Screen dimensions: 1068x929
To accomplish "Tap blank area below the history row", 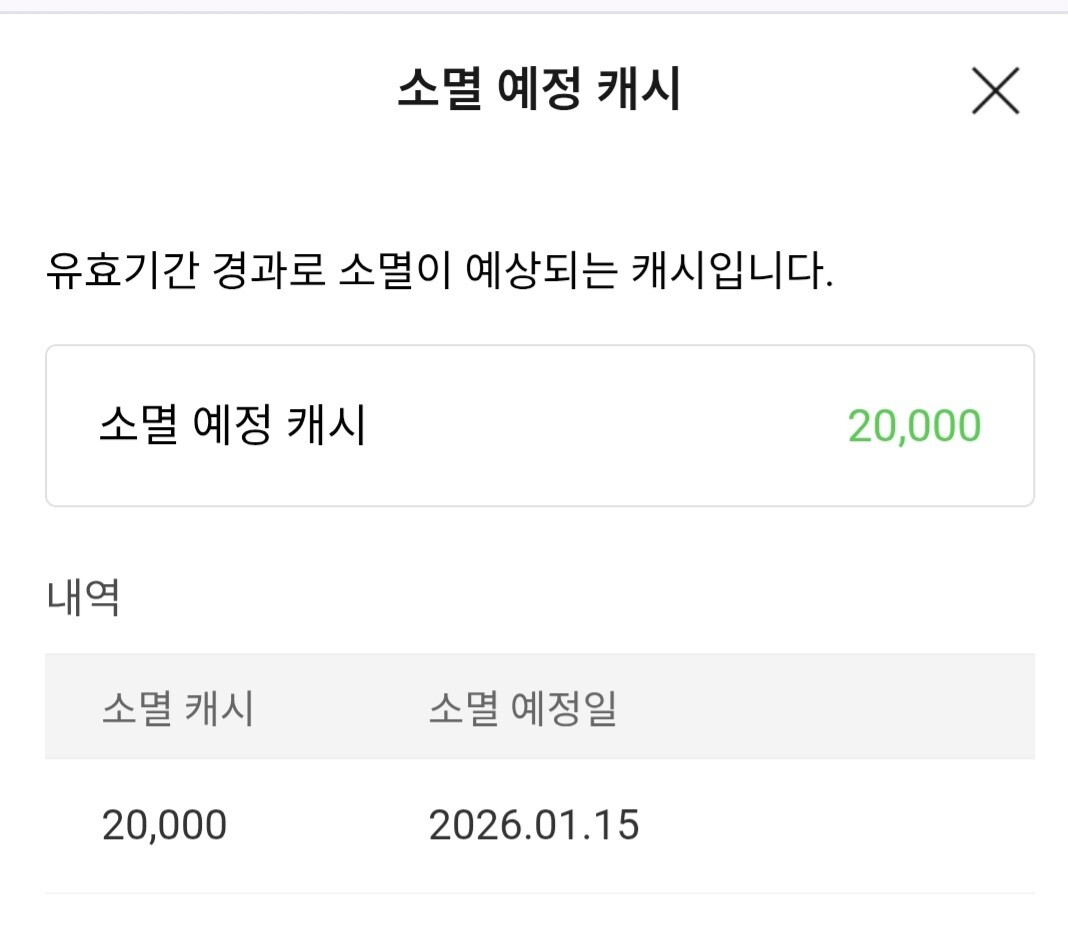I will pos(534,912).
